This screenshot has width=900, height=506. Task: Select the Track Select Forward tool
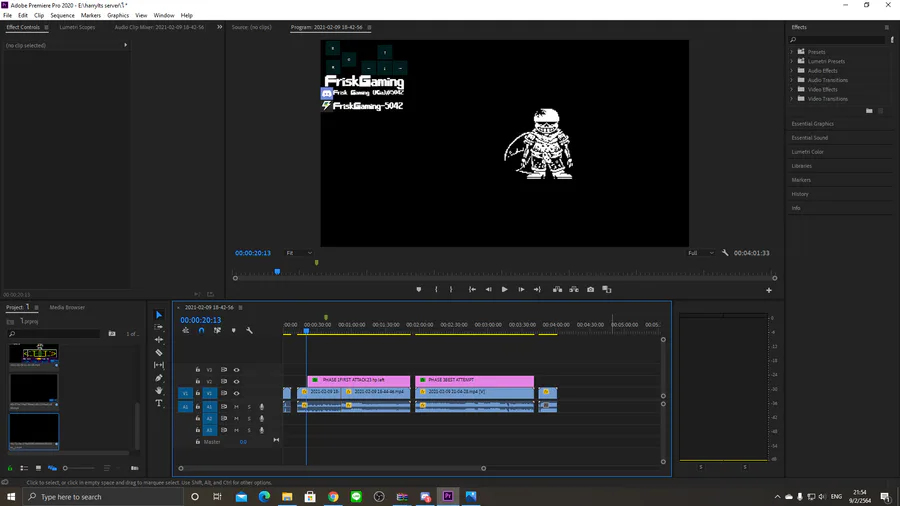(x=159, y=327)
